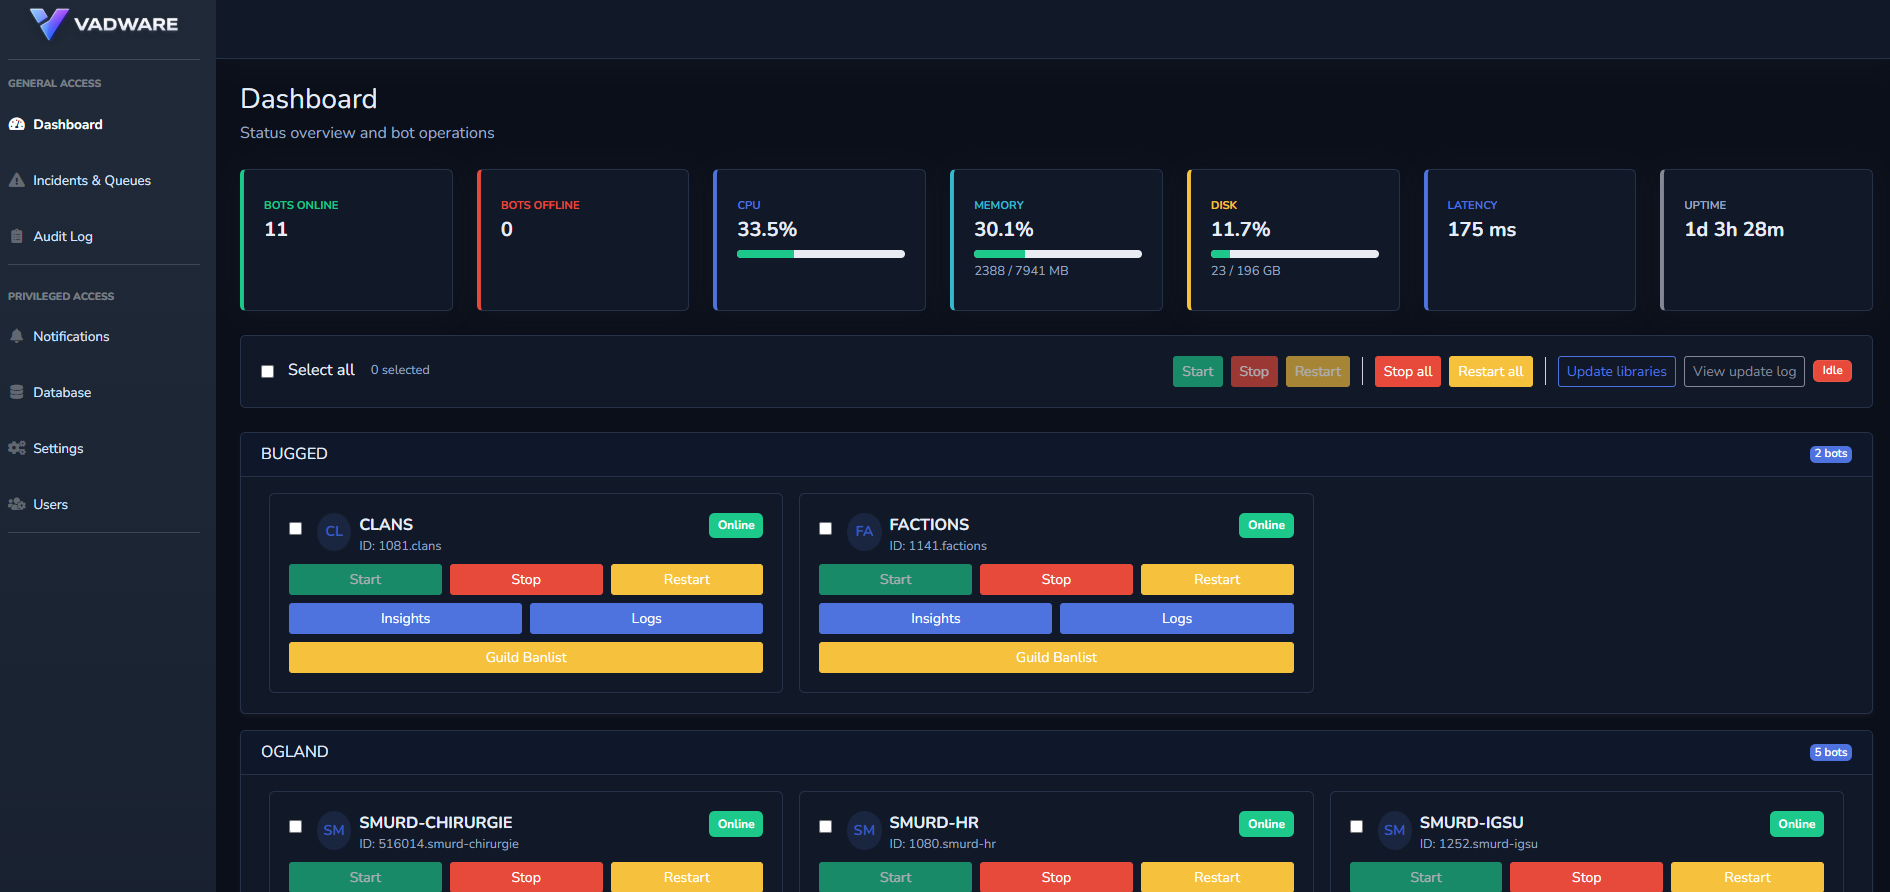1890x892 pixels.
Task: Open Logs for CLANS bot
Action: click(x=646, y=618)
